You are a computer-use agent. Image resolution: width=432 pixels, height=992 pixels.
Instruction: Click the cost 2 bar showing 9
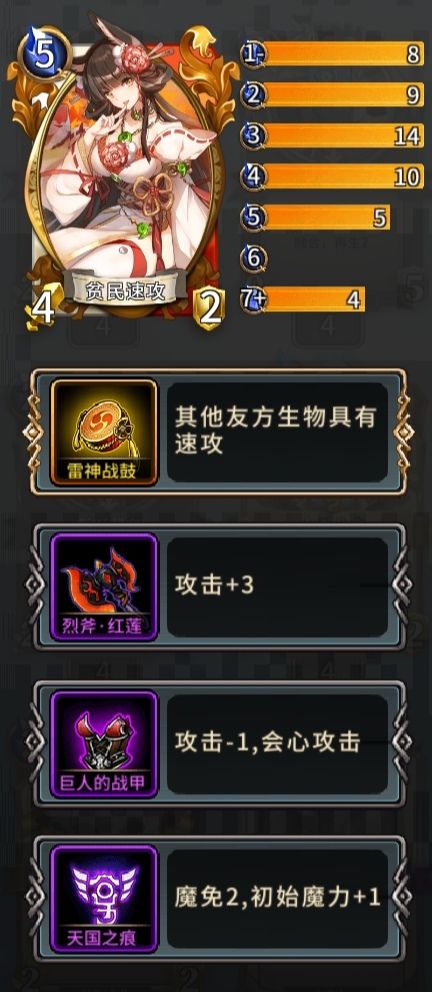pyautogui.click(x=343, y=95)
